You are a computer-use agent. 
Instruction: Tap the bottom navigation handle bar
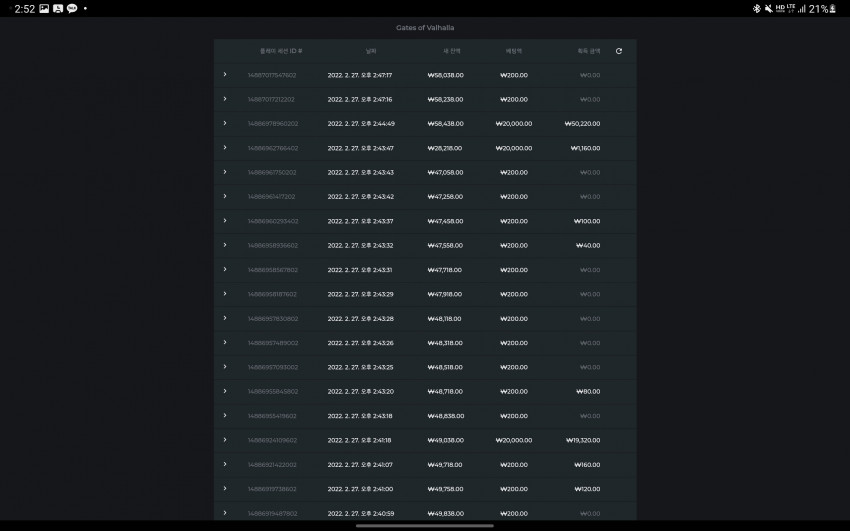(425, 526)
